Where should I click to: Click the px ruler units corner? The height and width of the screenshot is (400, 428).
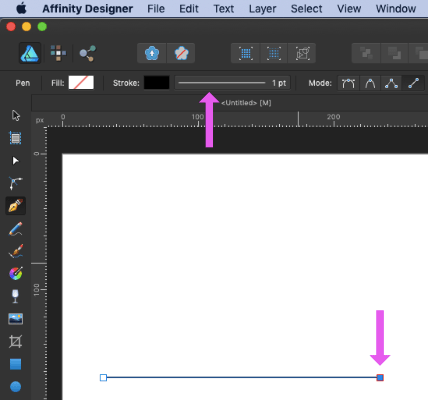pyautogui.click(x=40, y=120)
